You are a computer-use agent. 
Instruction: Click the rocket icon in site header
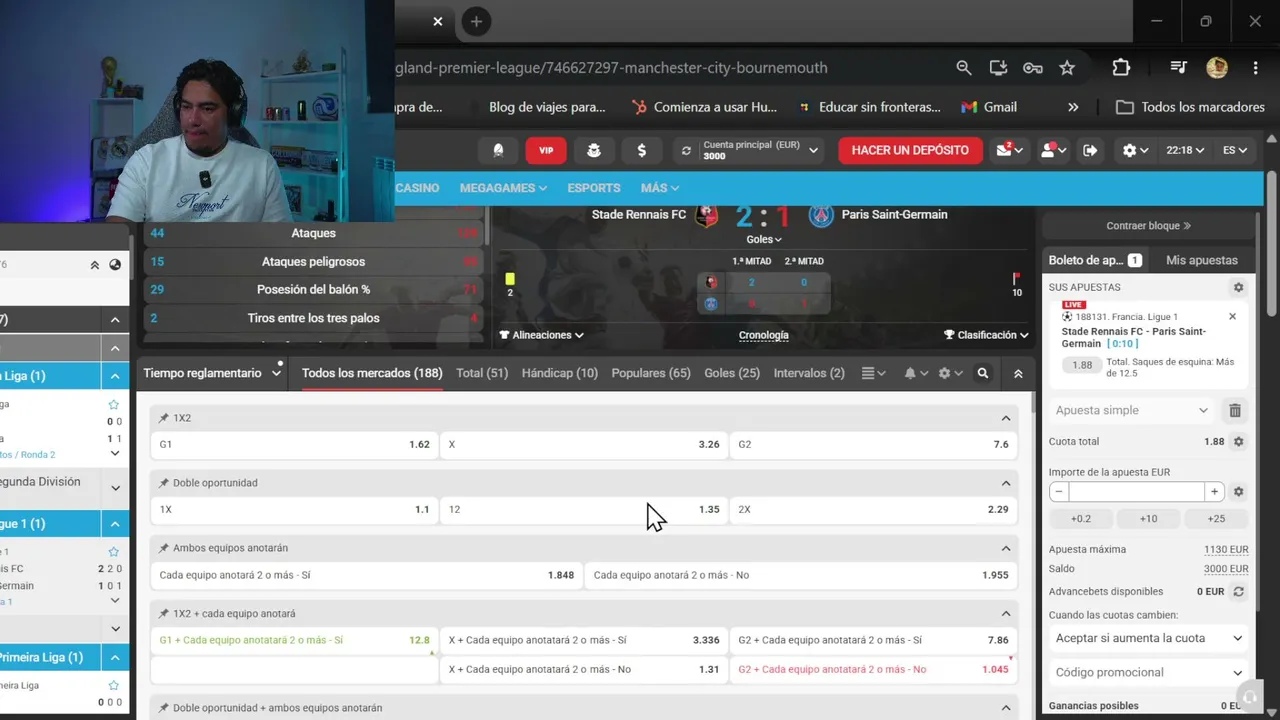498,150
